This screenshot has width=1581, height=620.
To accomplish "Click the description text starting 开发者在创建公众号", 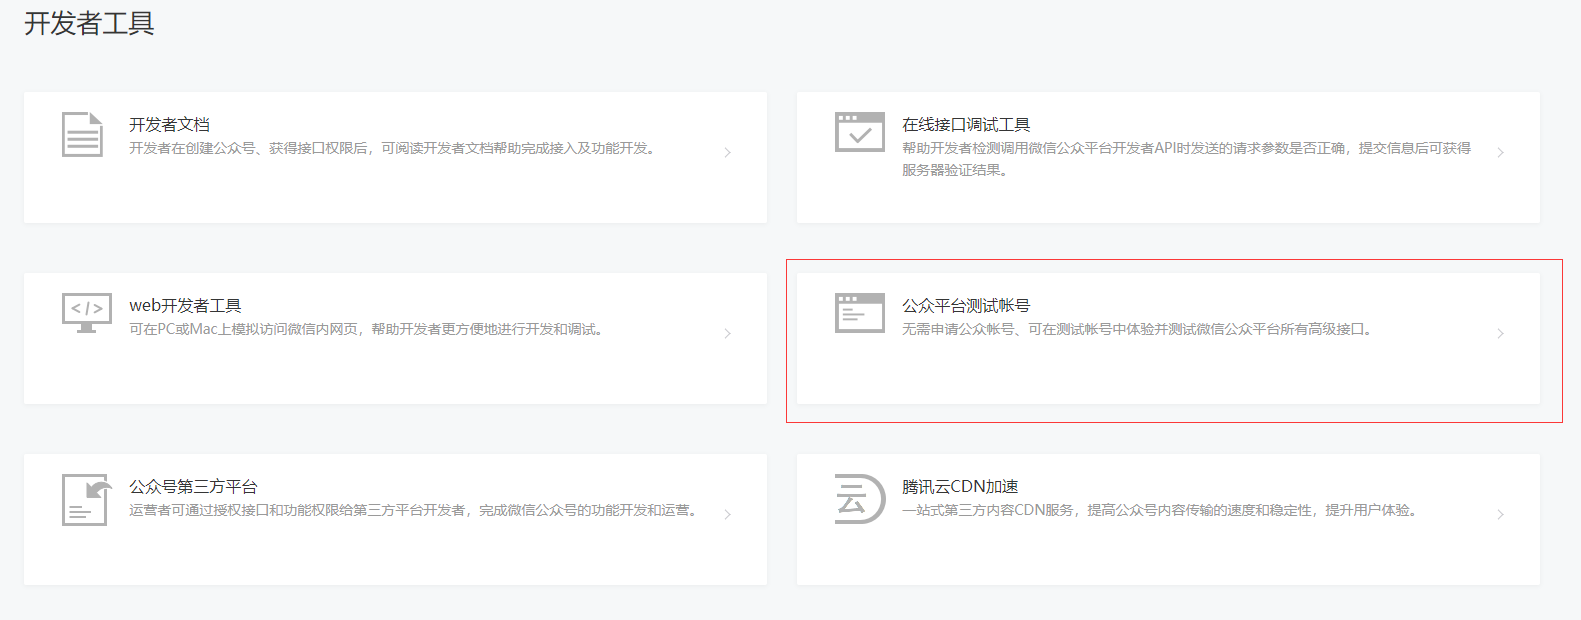I will tap(395, 148).
